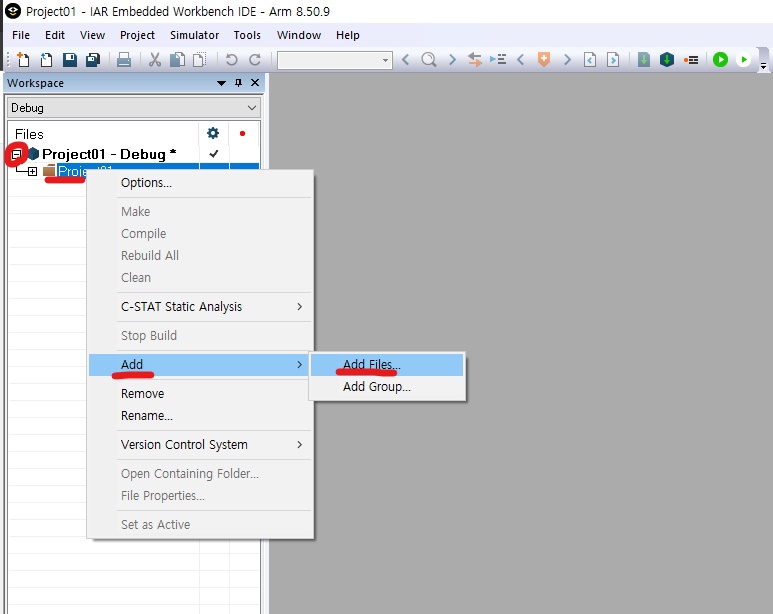Screen dimensions: 773x614
Task: Click the Find Next arrow icon
Action: 452,60
